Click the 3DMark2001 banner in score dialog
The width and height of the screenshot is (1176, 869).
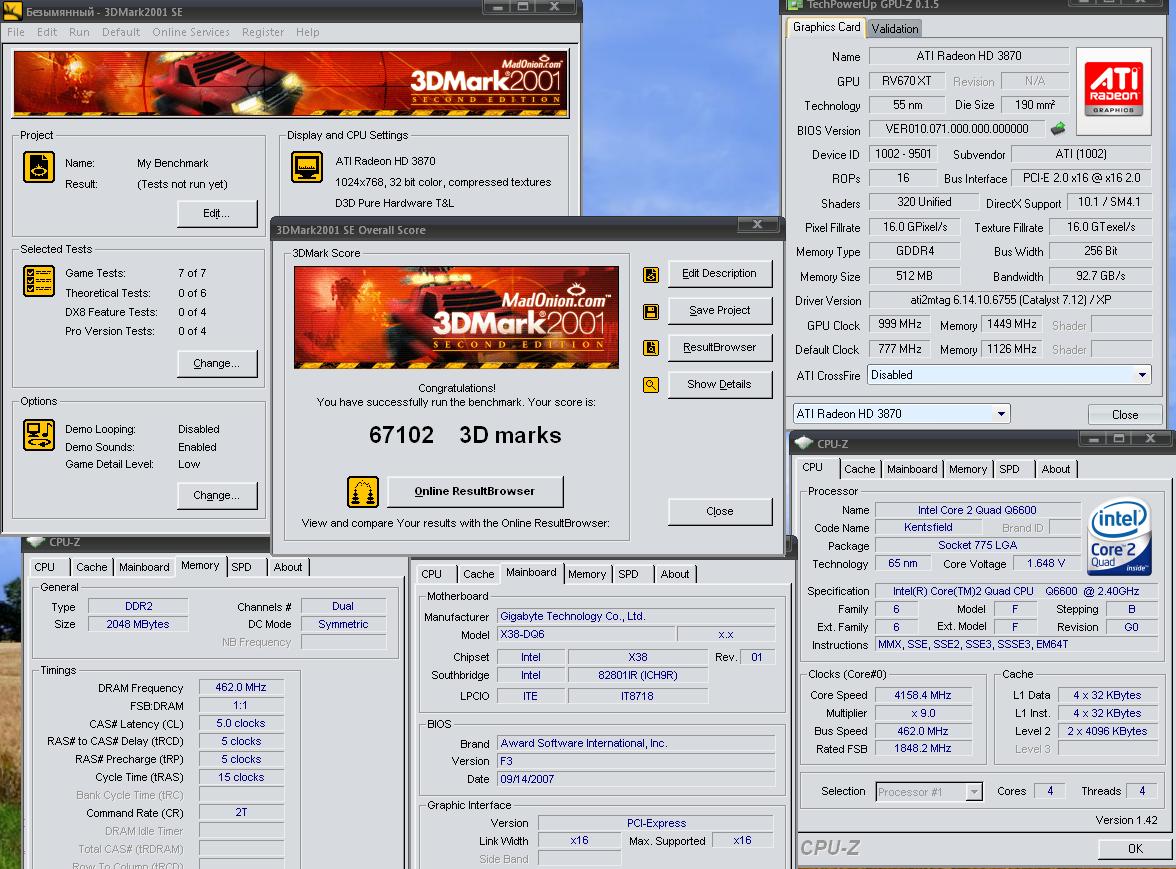(x=456, y=317)
